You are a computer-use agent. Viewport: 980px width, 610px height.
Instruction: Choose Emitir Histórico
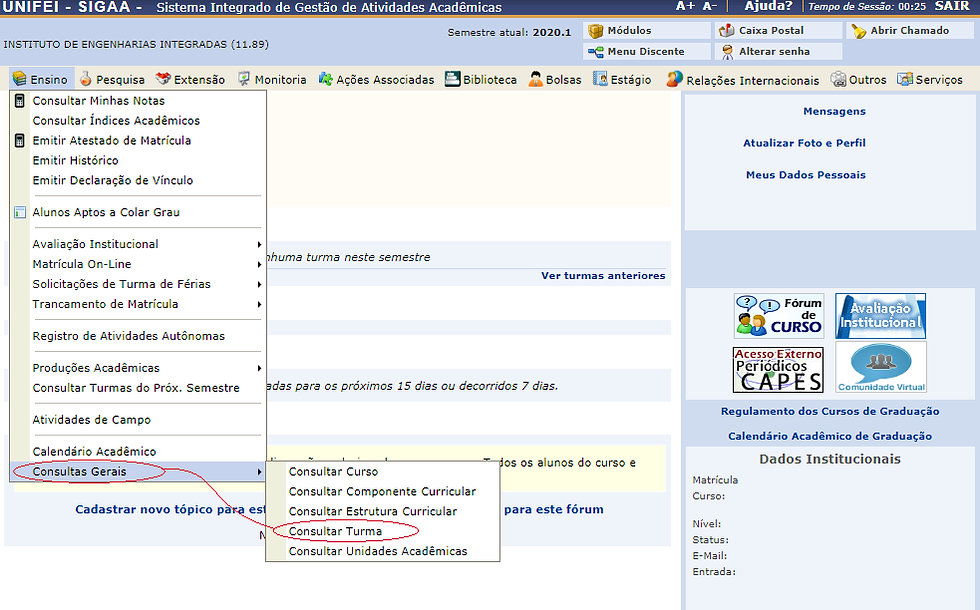pyautogui.click(x=76, y=161)
